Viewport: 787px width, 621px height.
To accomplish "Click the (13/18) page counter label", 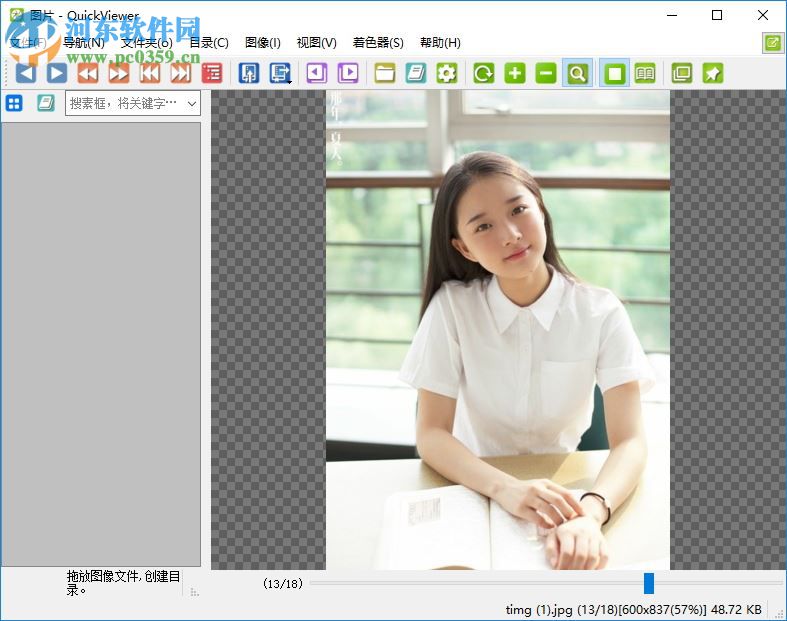I will (x=283, y=583).
